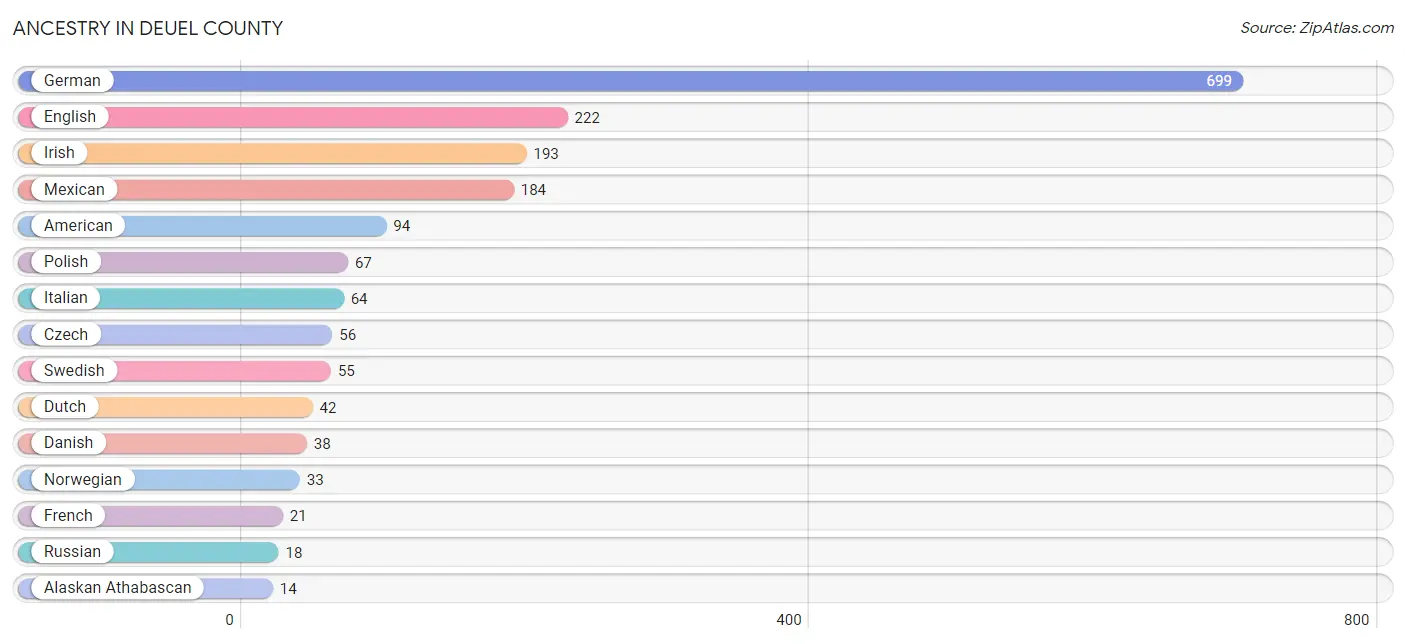Select the 'Polish' label pill
Viewport: 1406px width, 644px height.
point(66,262)
